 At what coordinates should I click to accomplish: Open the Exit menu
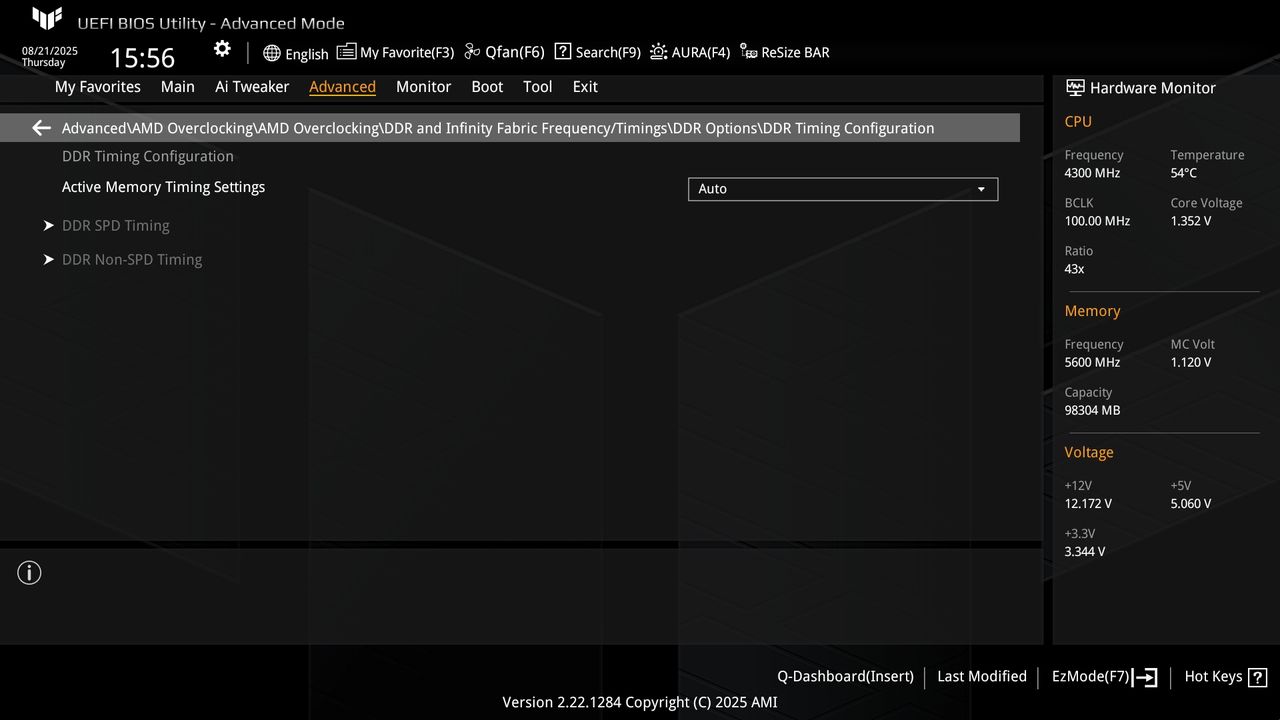point(584,87)
